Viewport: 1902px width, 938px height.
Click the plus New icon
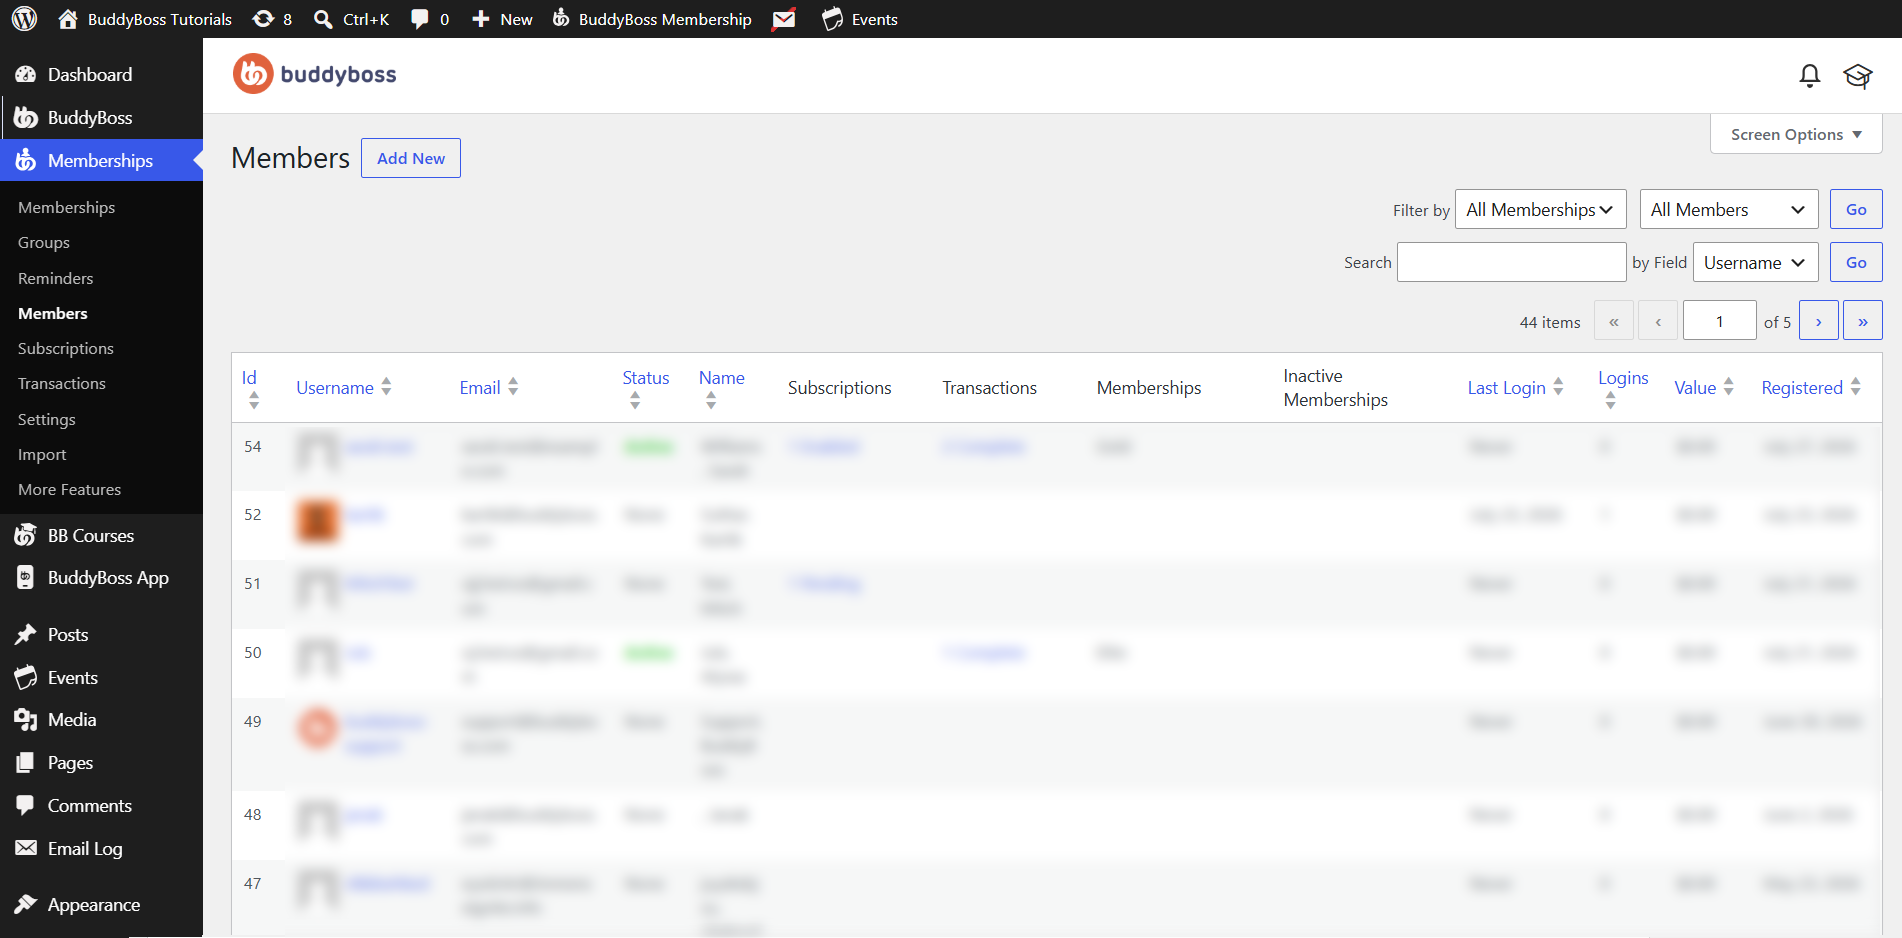(x=480, y=19)
